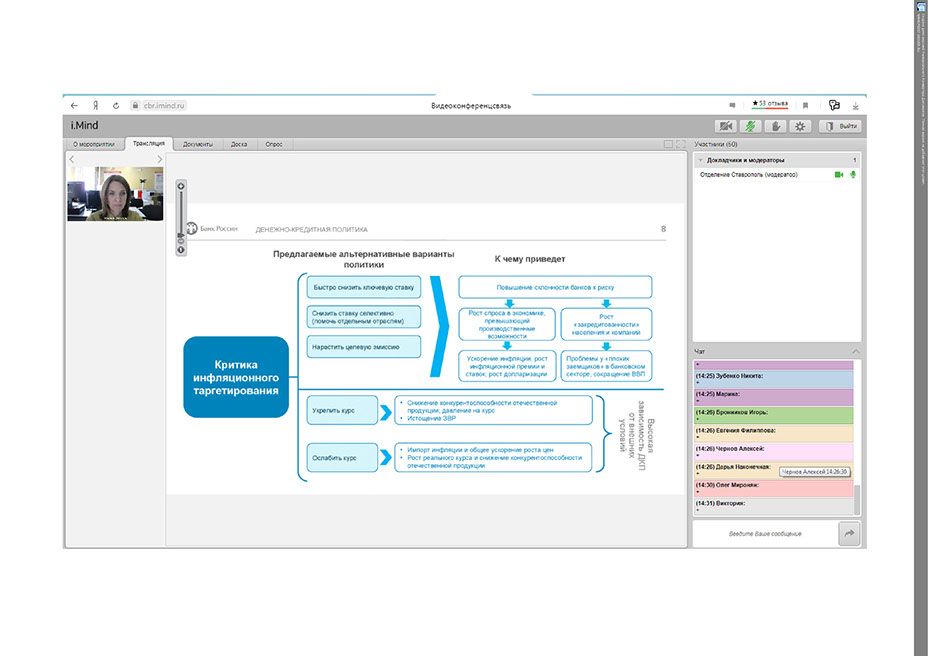Screen dimensions: 928x656
Task: Collapse the Докладчики и модераторы group
Action: [699, 160]
